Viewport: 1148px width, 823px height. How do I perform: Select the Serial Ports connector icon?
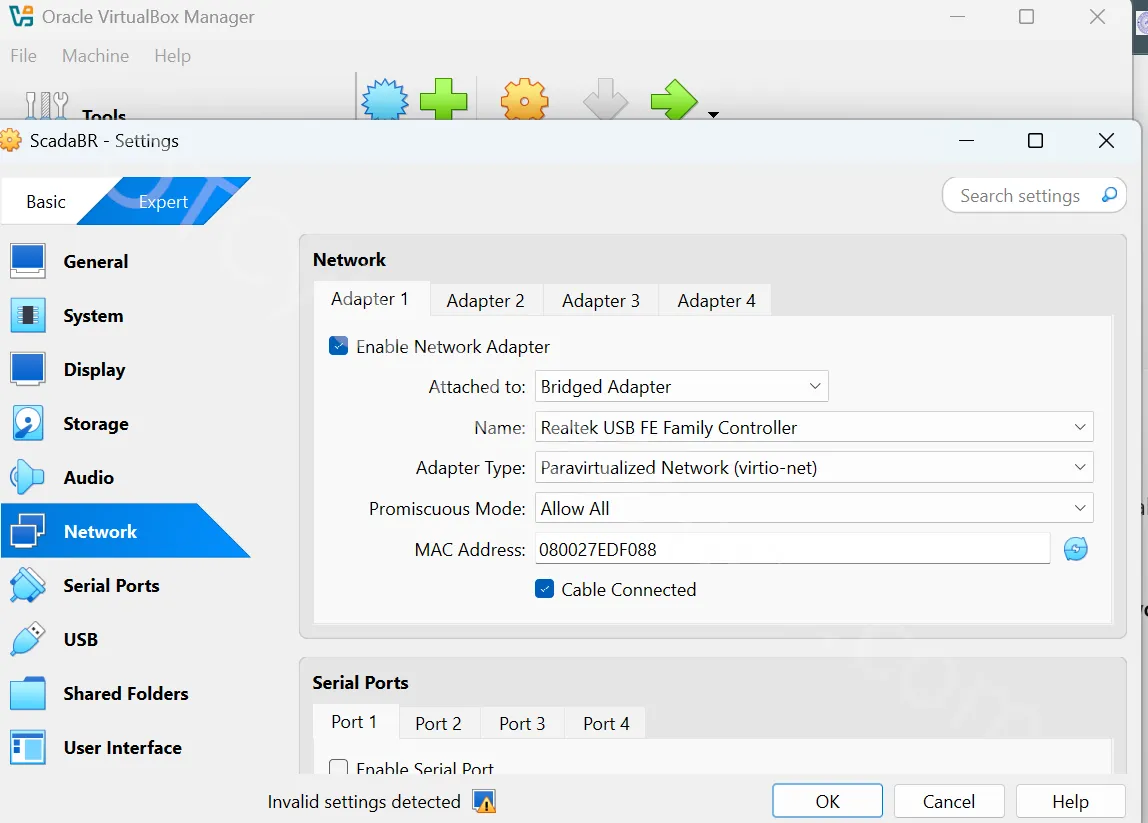pyautogui.click(x=28, y=585)
